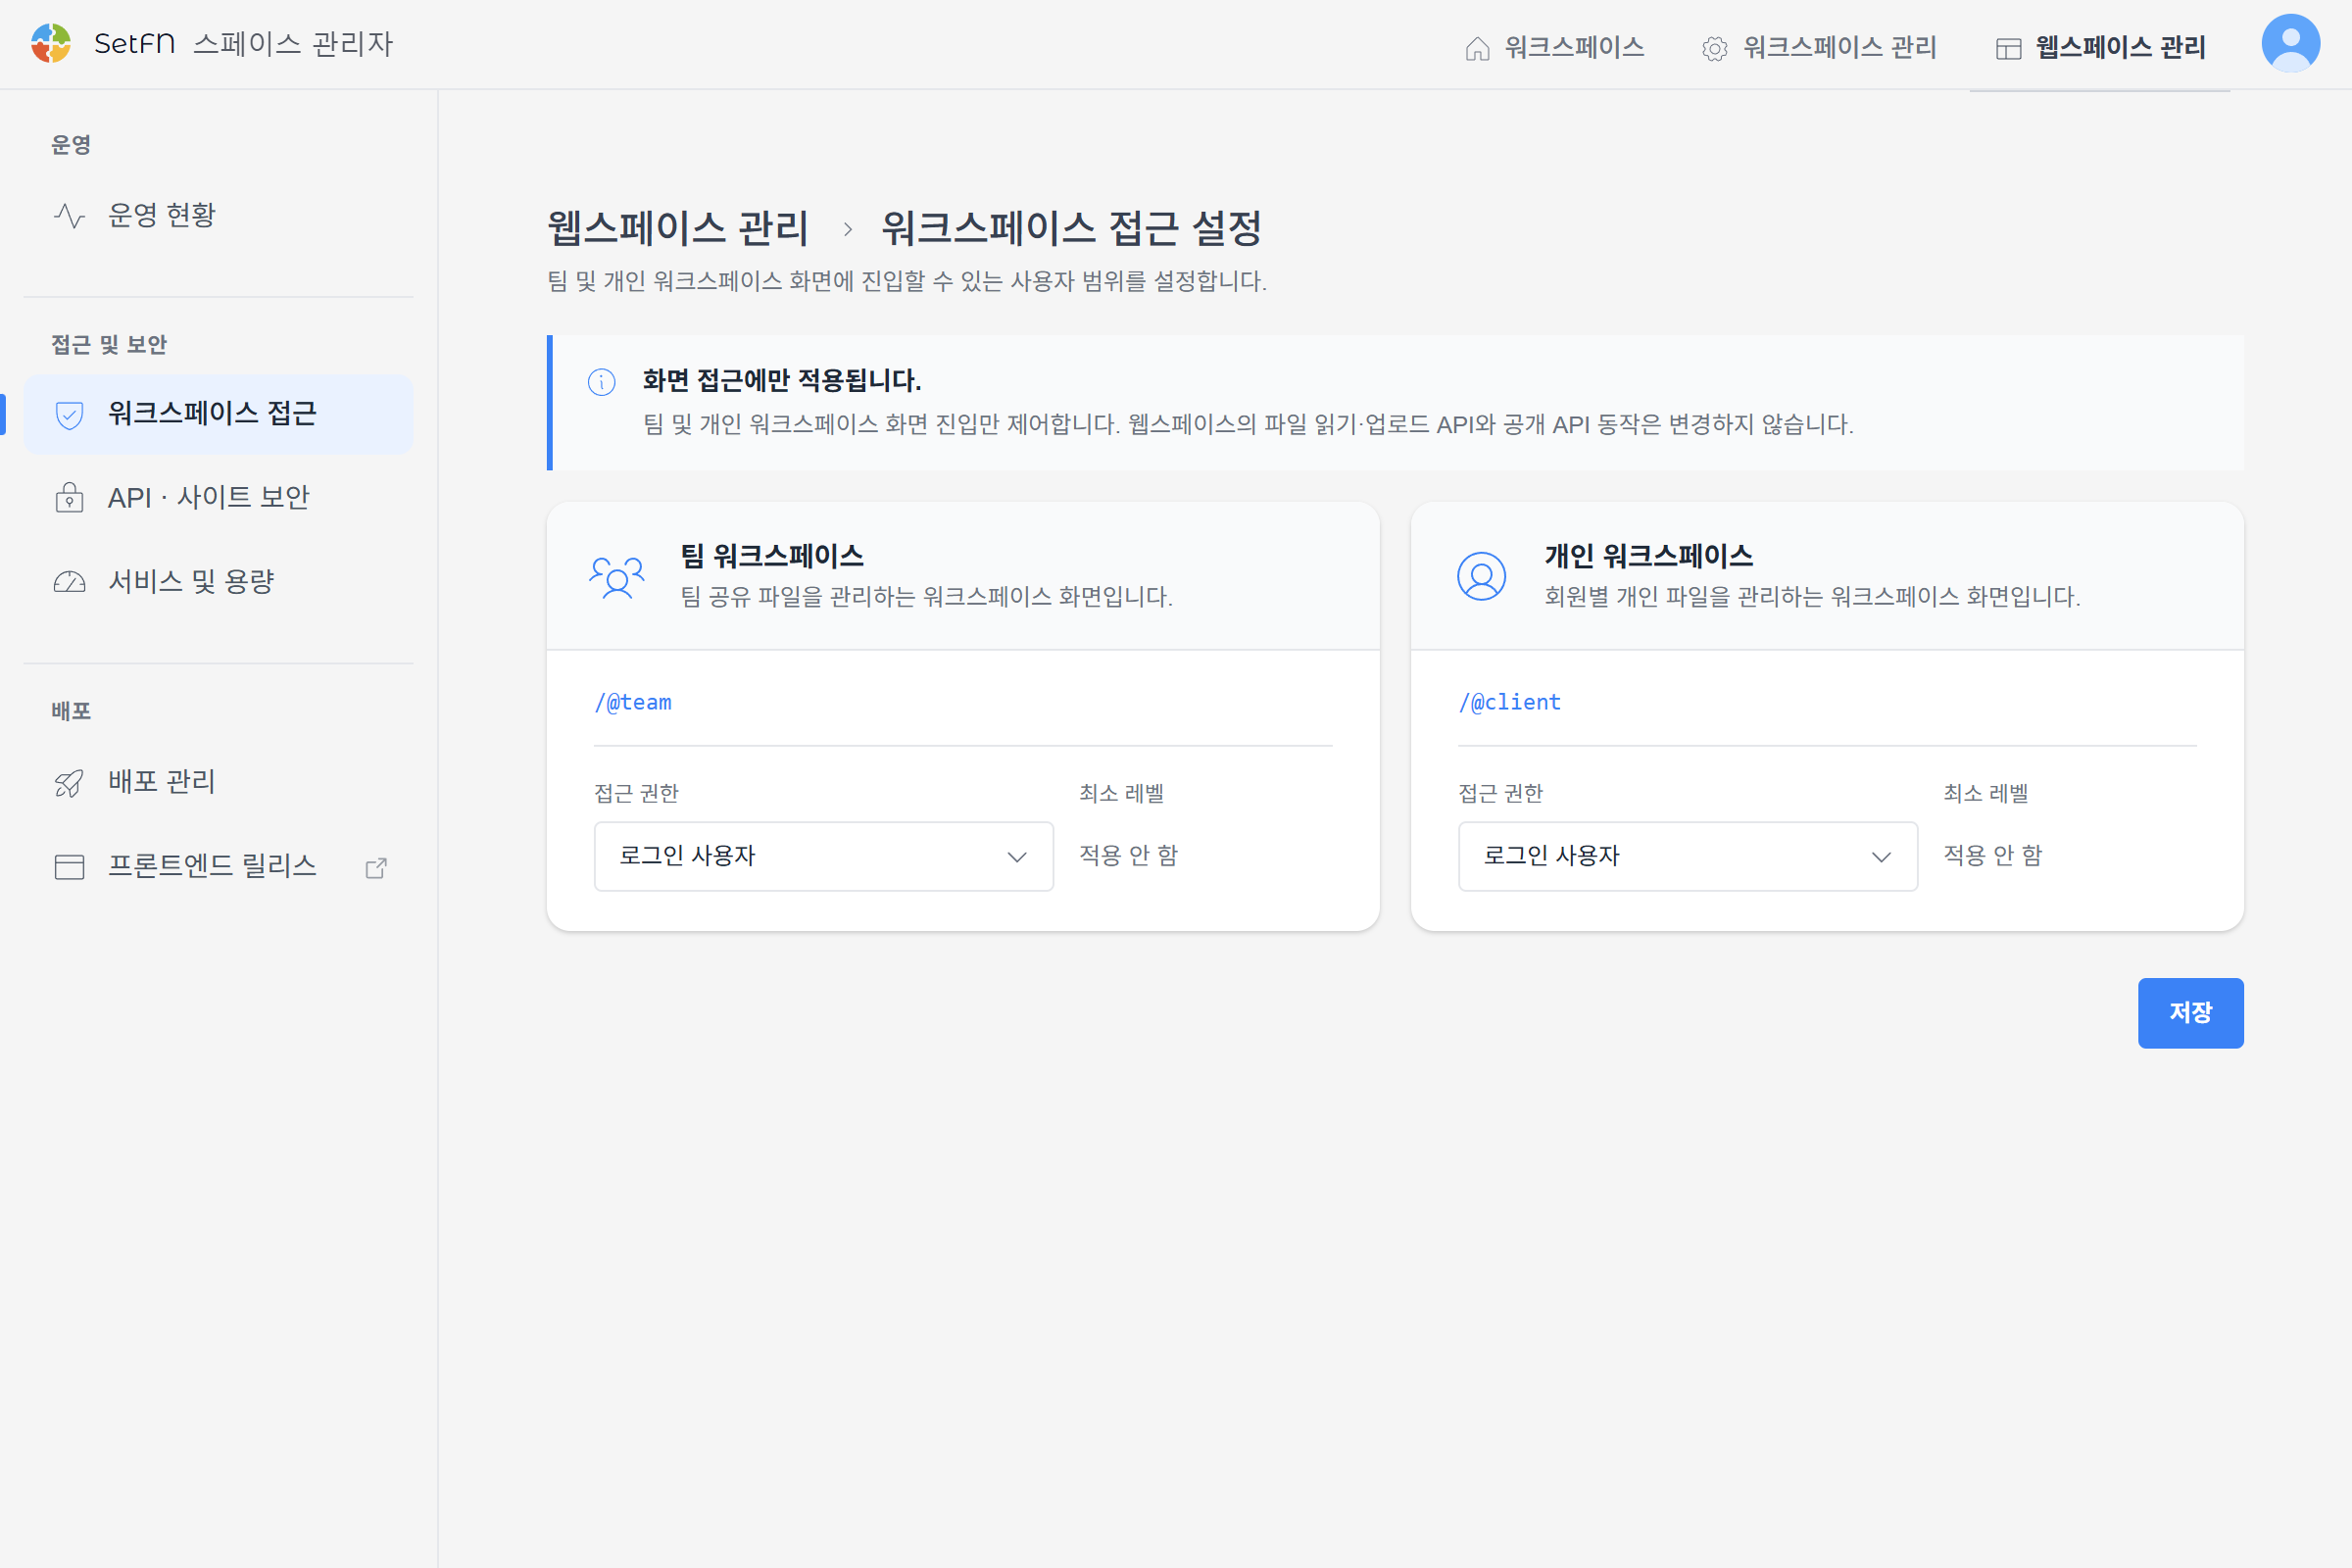Click the lock icon for API · 사이트 보안
The image size is (2352, 1568).
[69, 497]
